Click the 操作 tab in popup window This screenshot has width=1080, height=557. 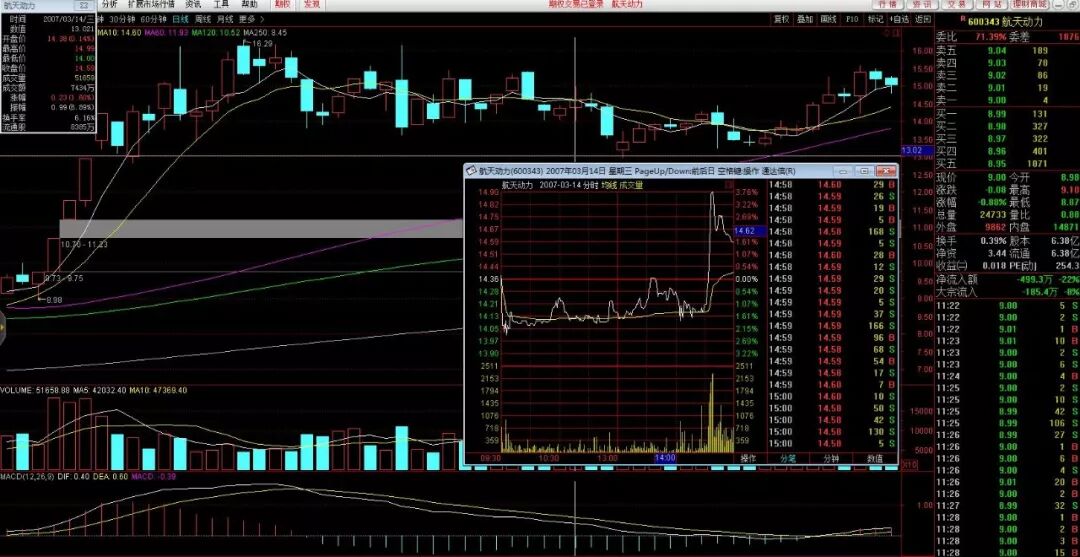pyautogui.click(x=747, y=458)
